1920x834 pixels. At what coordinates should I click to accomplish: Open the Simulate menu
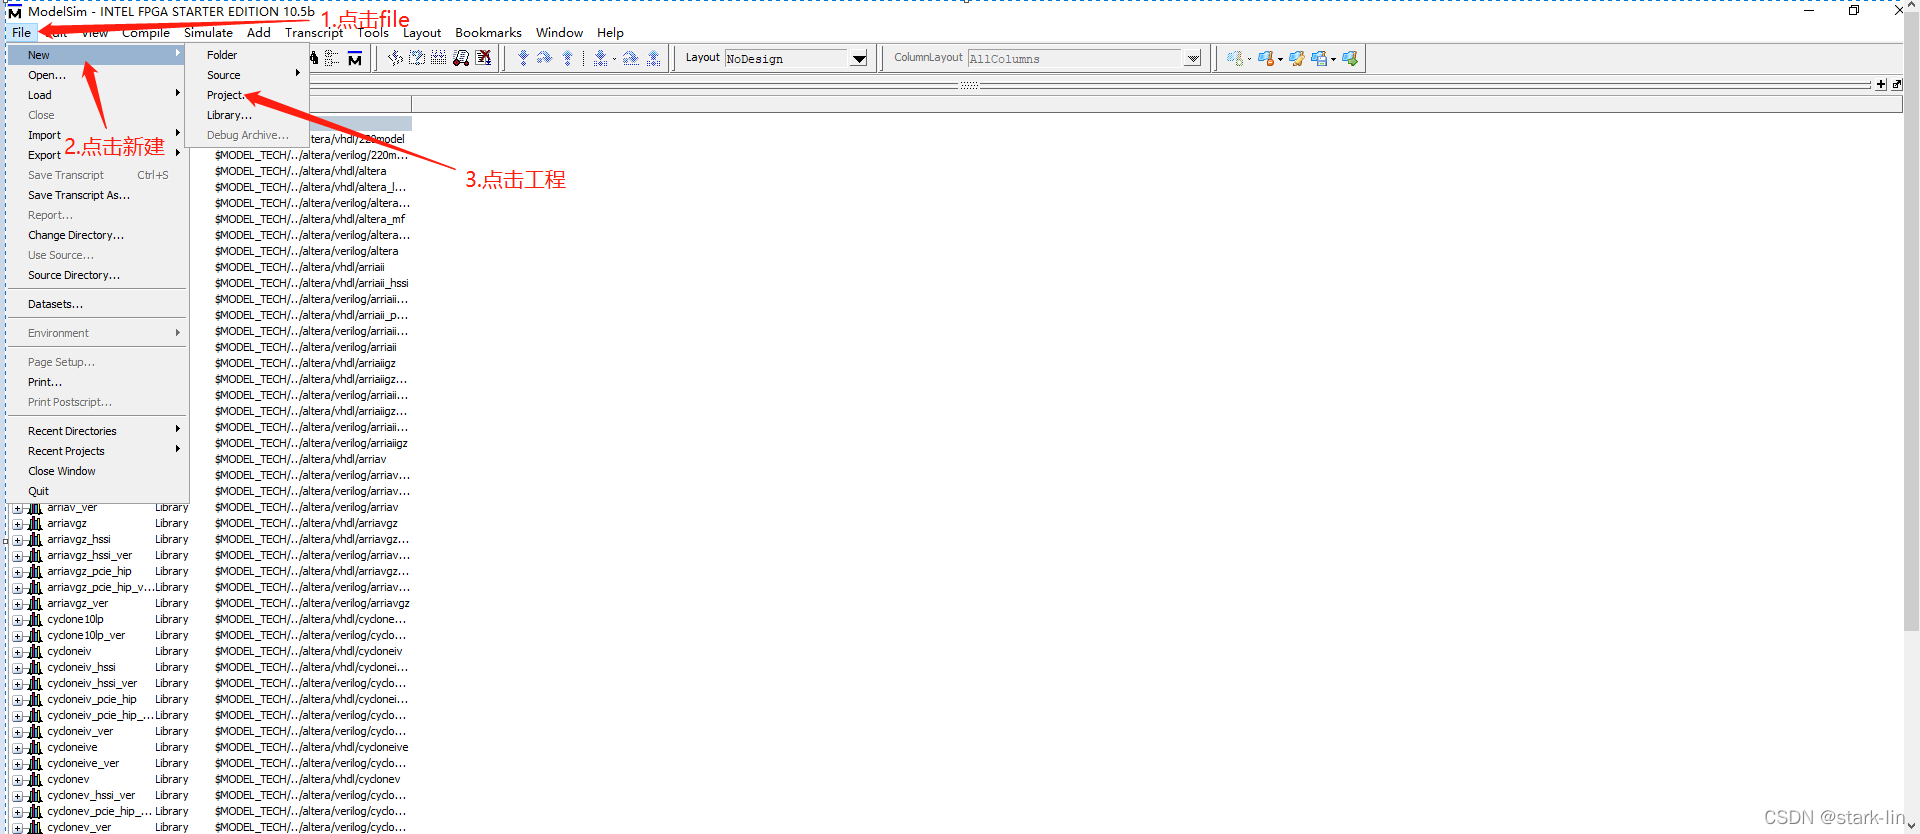[x=208, y=33]
